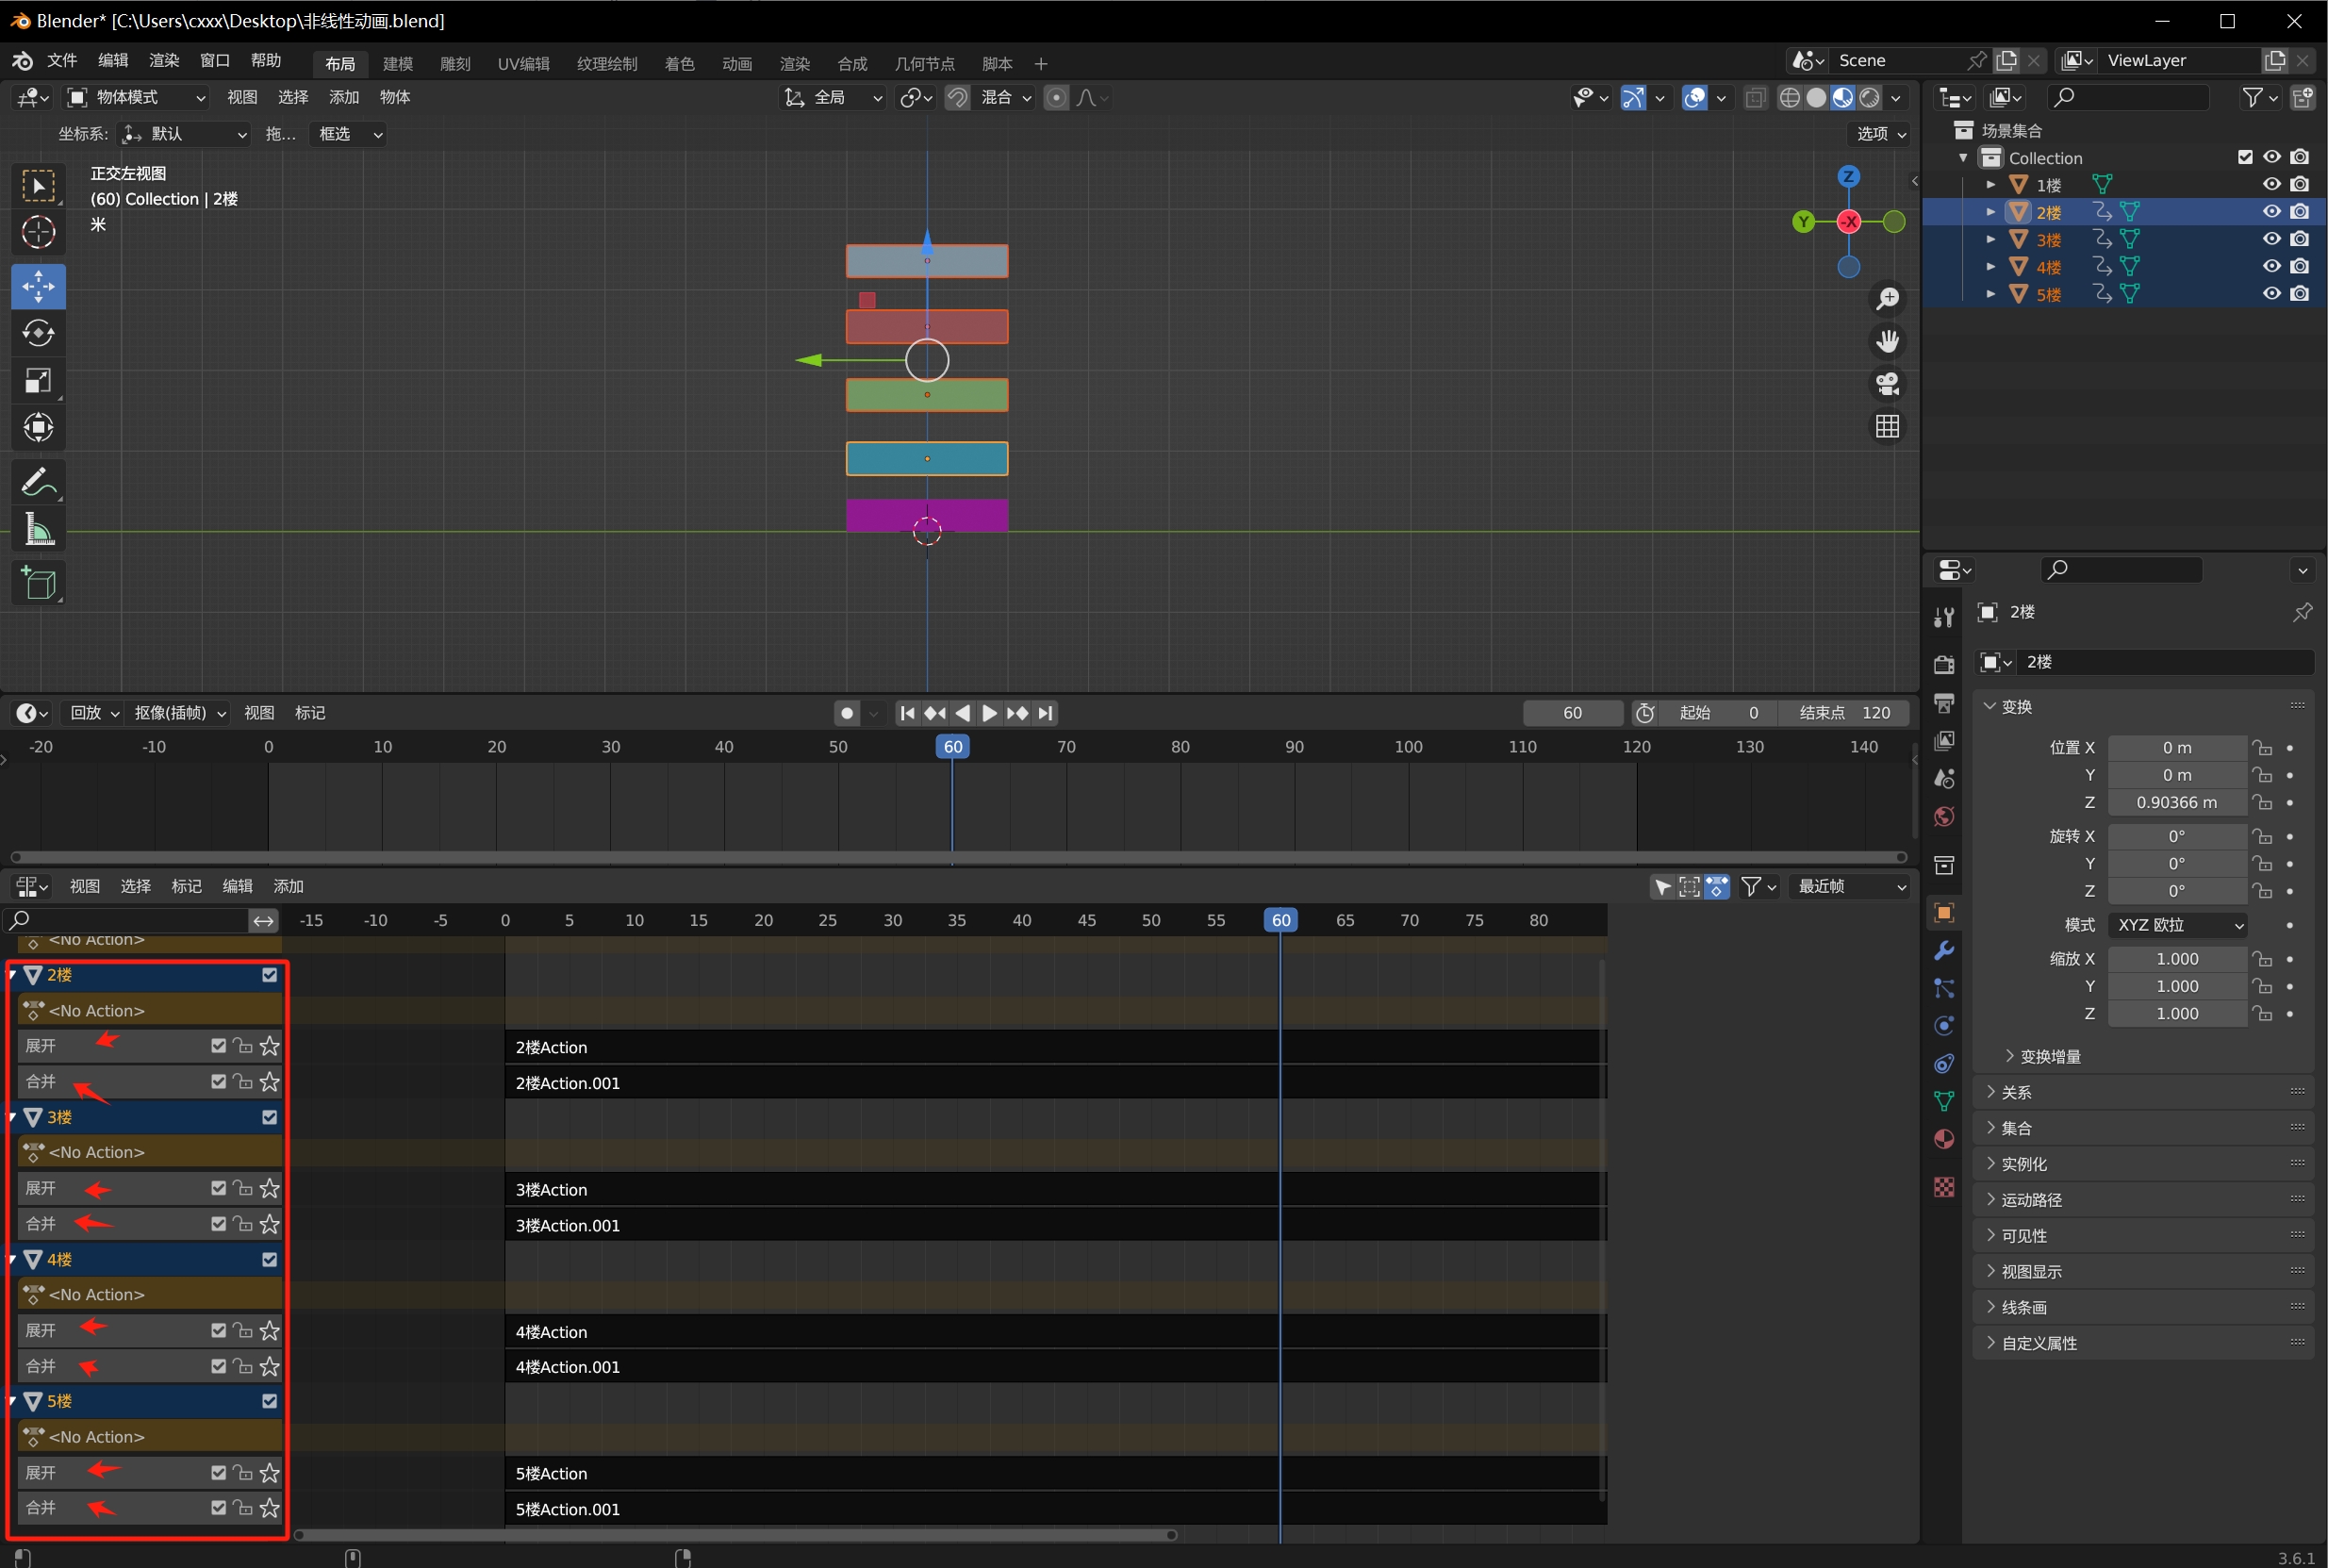Choose the Annotate pencil tool
The height and width of the screenshot is (1568, 2328).
[x=38, y=483]
